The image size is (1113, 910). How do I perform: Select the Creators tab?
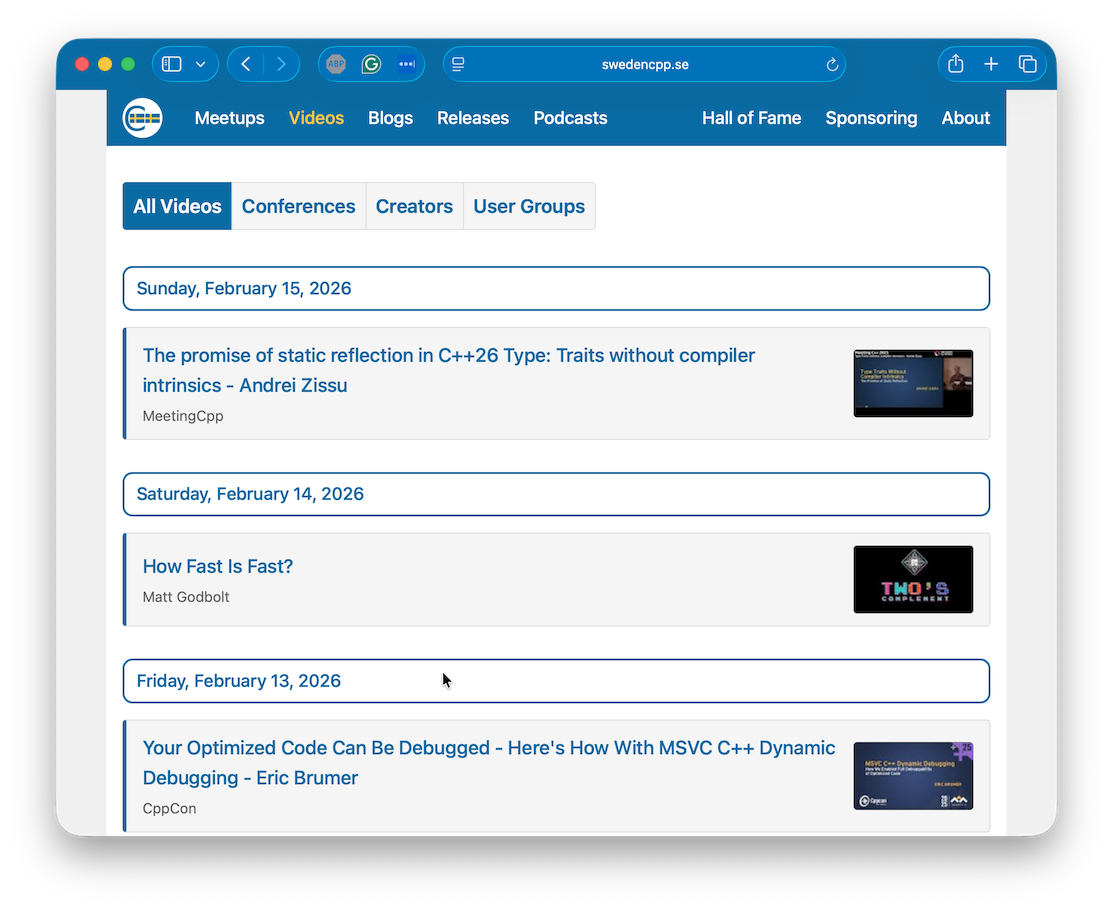pos(414,206)
